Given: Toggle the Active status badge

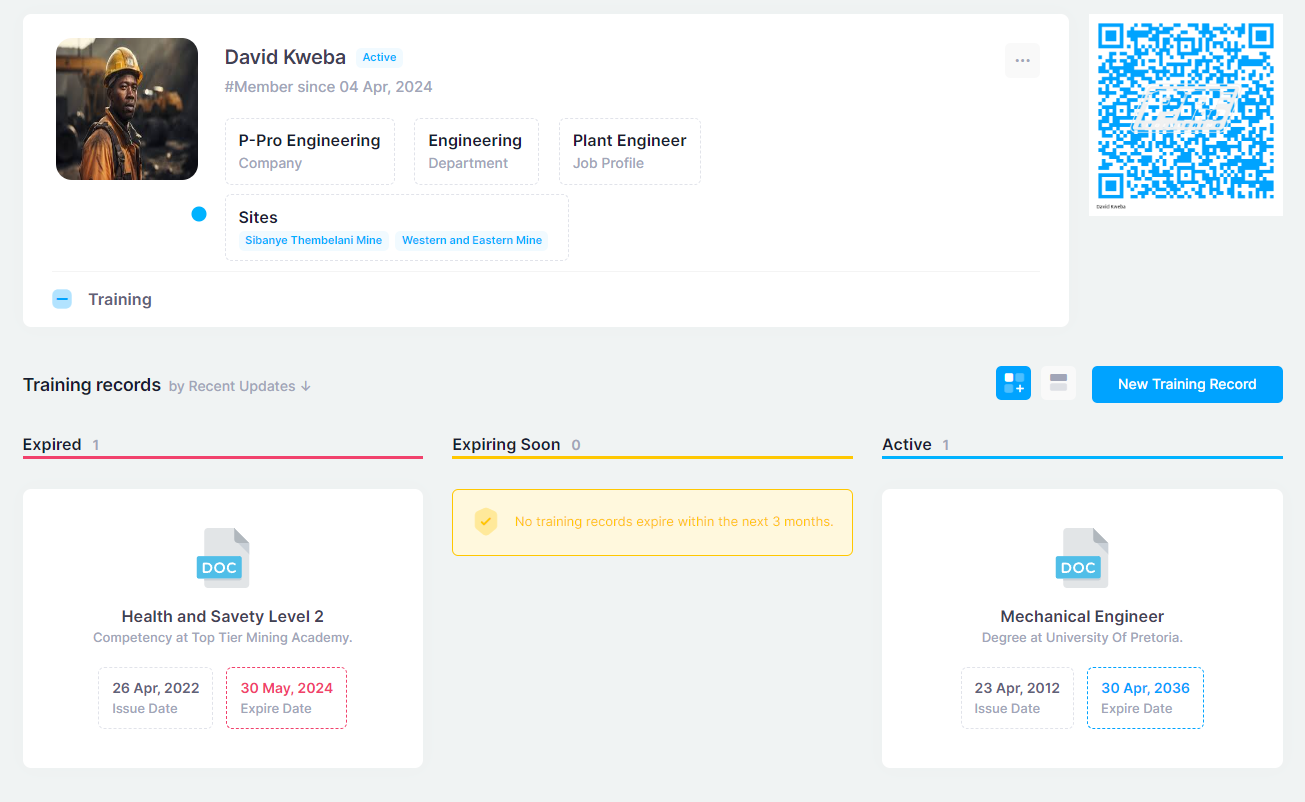Looking at the screenshot, I should pos(379,57).
